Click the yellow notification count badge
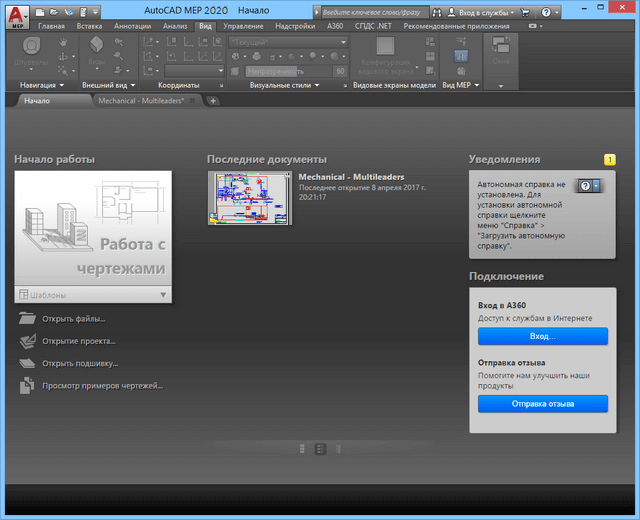 coord(610,159)
